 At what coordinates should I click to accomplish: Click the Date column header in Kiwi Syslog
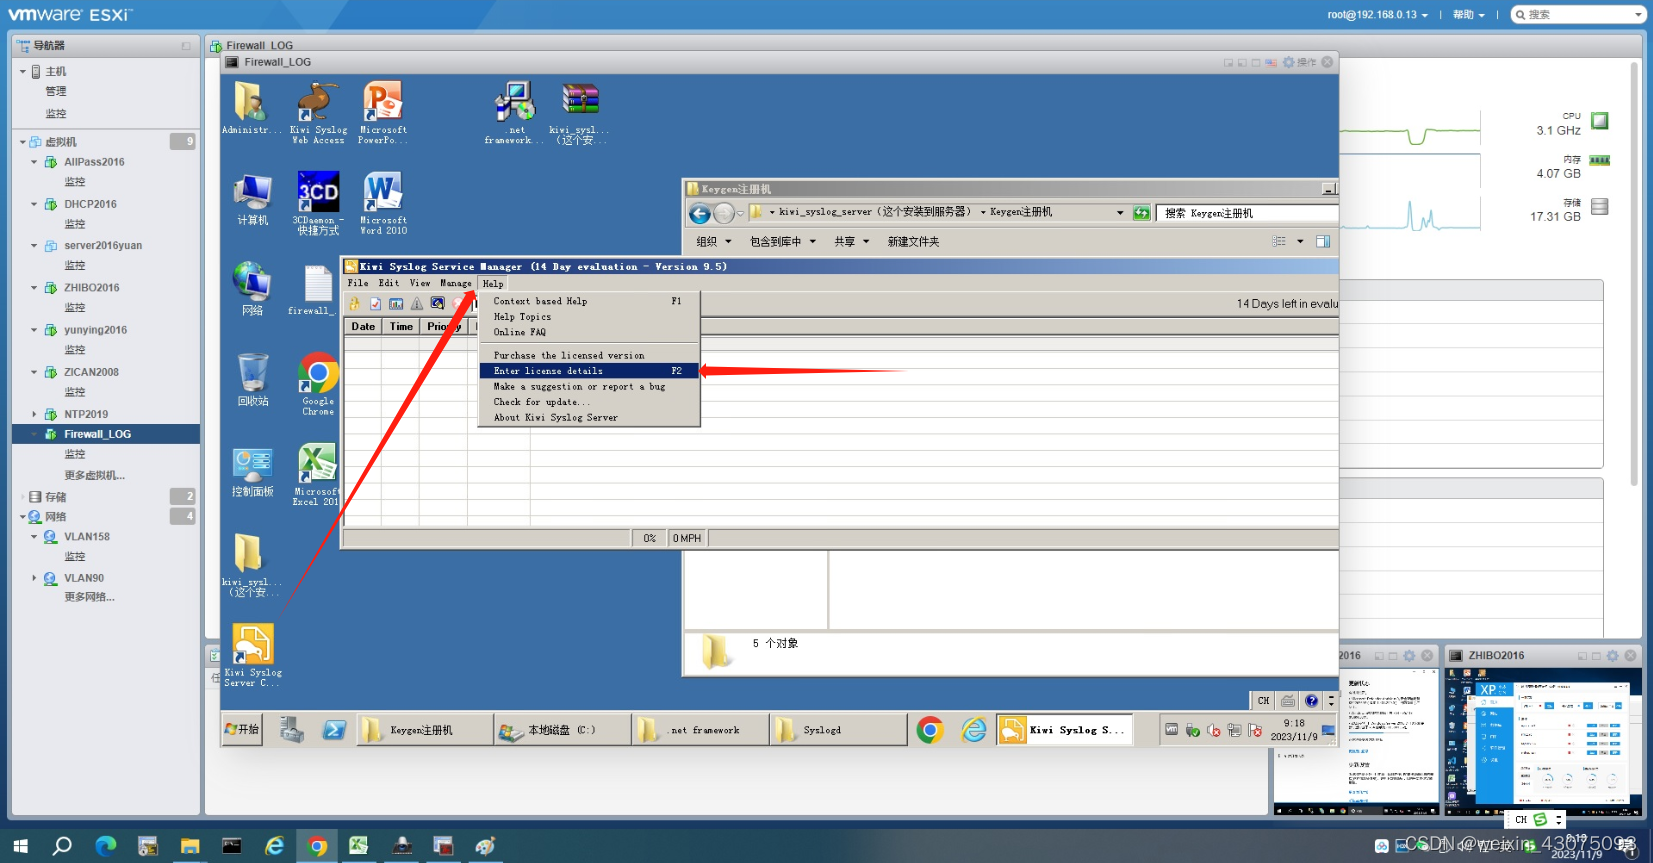363,327
